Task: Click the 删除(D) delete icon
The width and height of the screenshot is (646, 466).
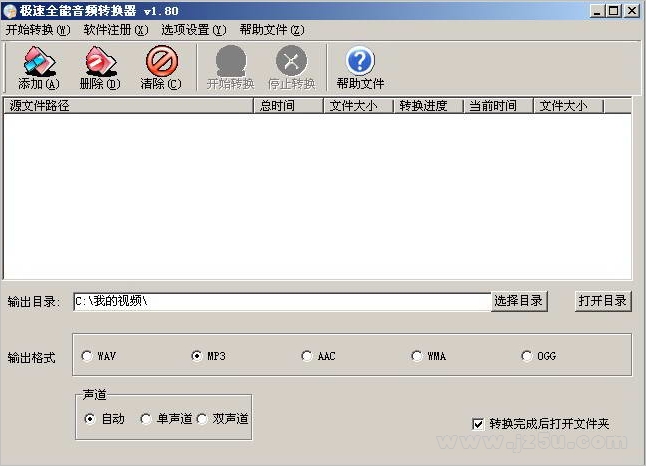Action: click(x=100, y=61)
